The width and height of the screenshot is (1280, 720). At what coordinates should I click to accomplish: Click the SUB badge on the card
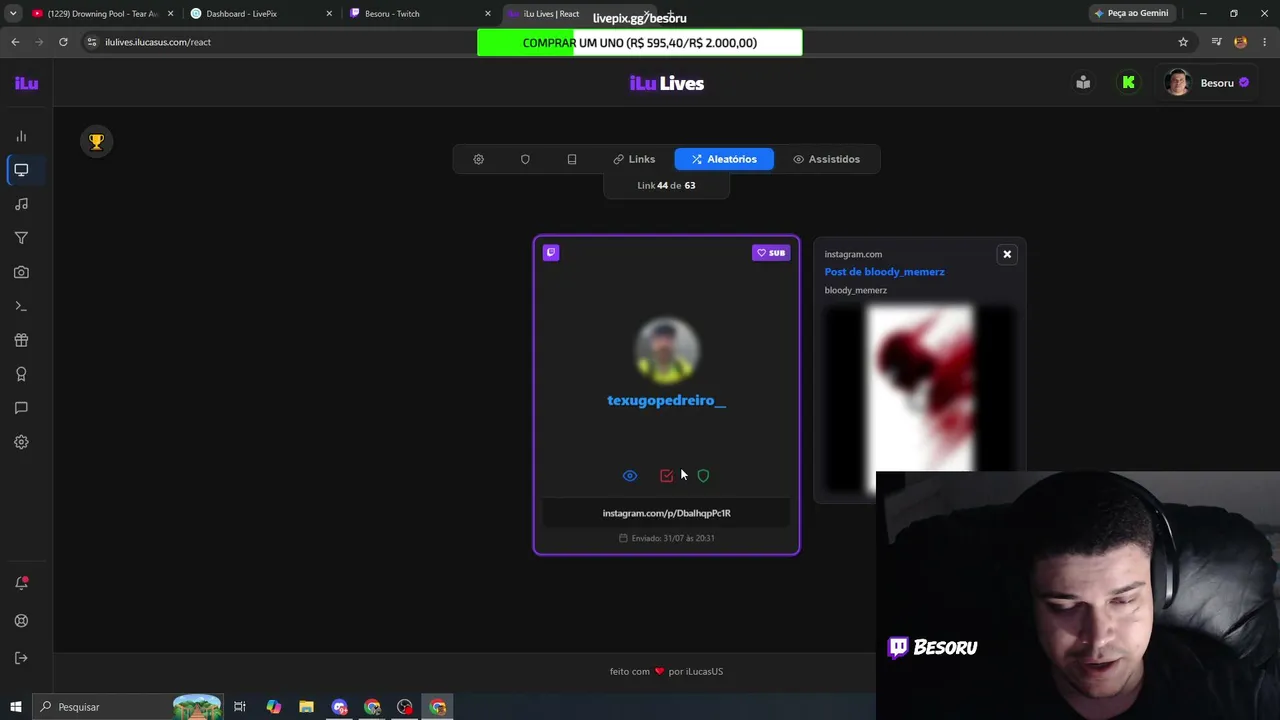point(771,253)
